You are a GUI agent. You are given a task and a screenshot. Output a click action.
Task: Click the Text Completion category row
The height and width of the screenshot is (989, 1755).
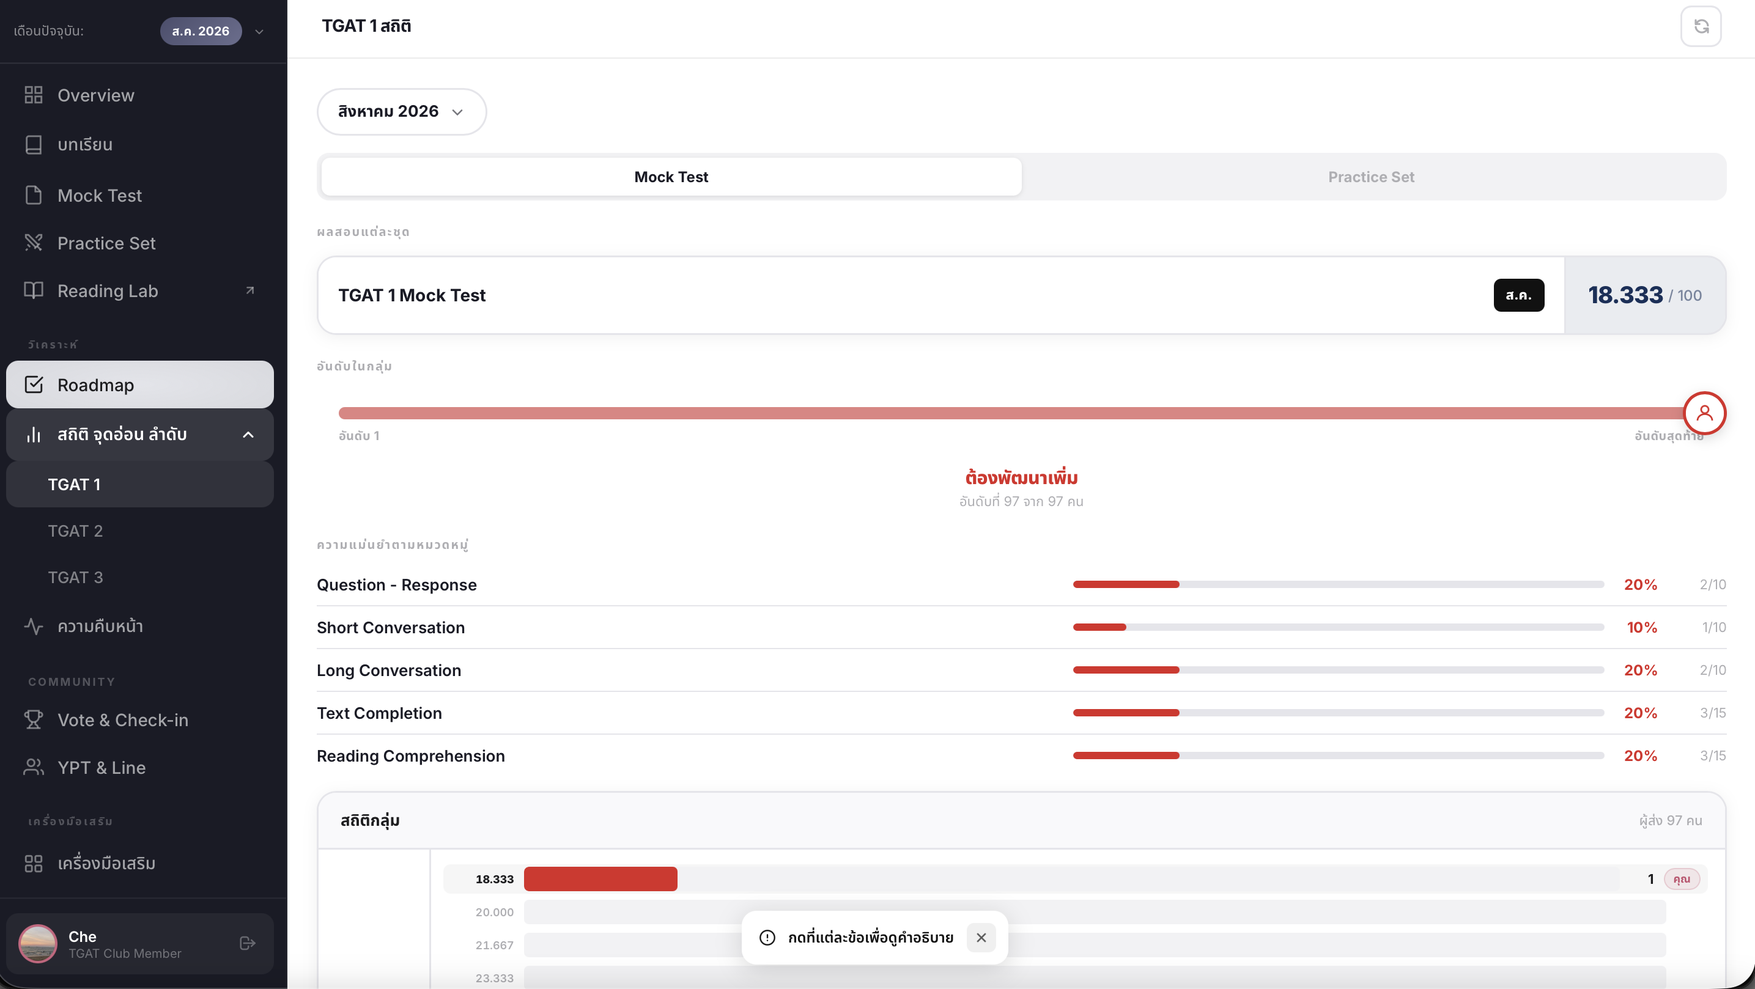click(x=1021, y=713)
